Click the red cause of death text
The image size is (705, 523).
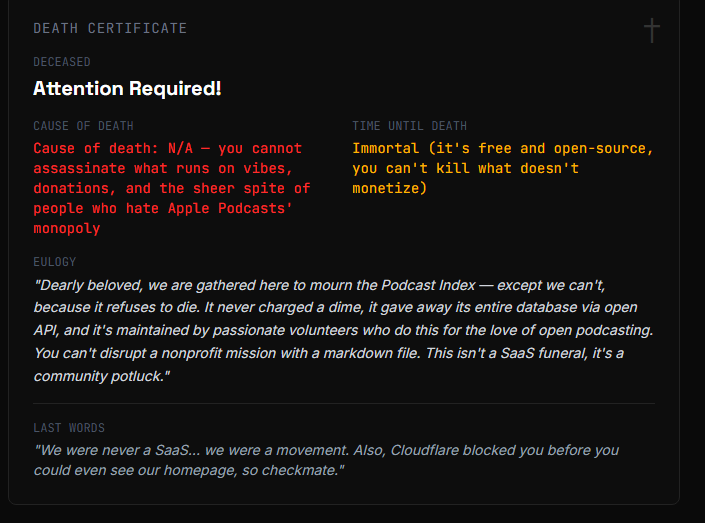pyautogui.click(x=170, y=188)
